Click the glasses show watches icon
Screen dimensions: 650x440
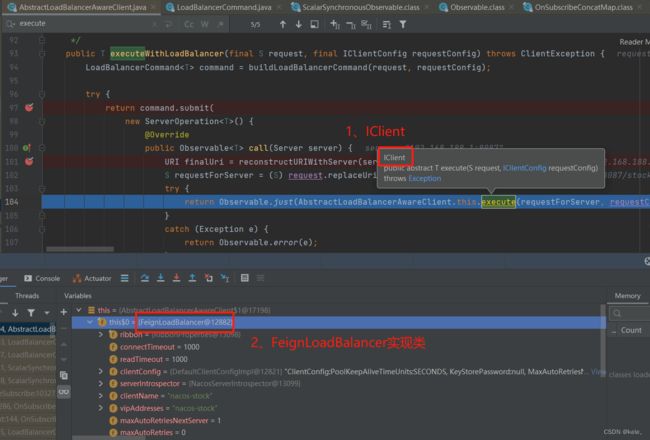point(63,391)
